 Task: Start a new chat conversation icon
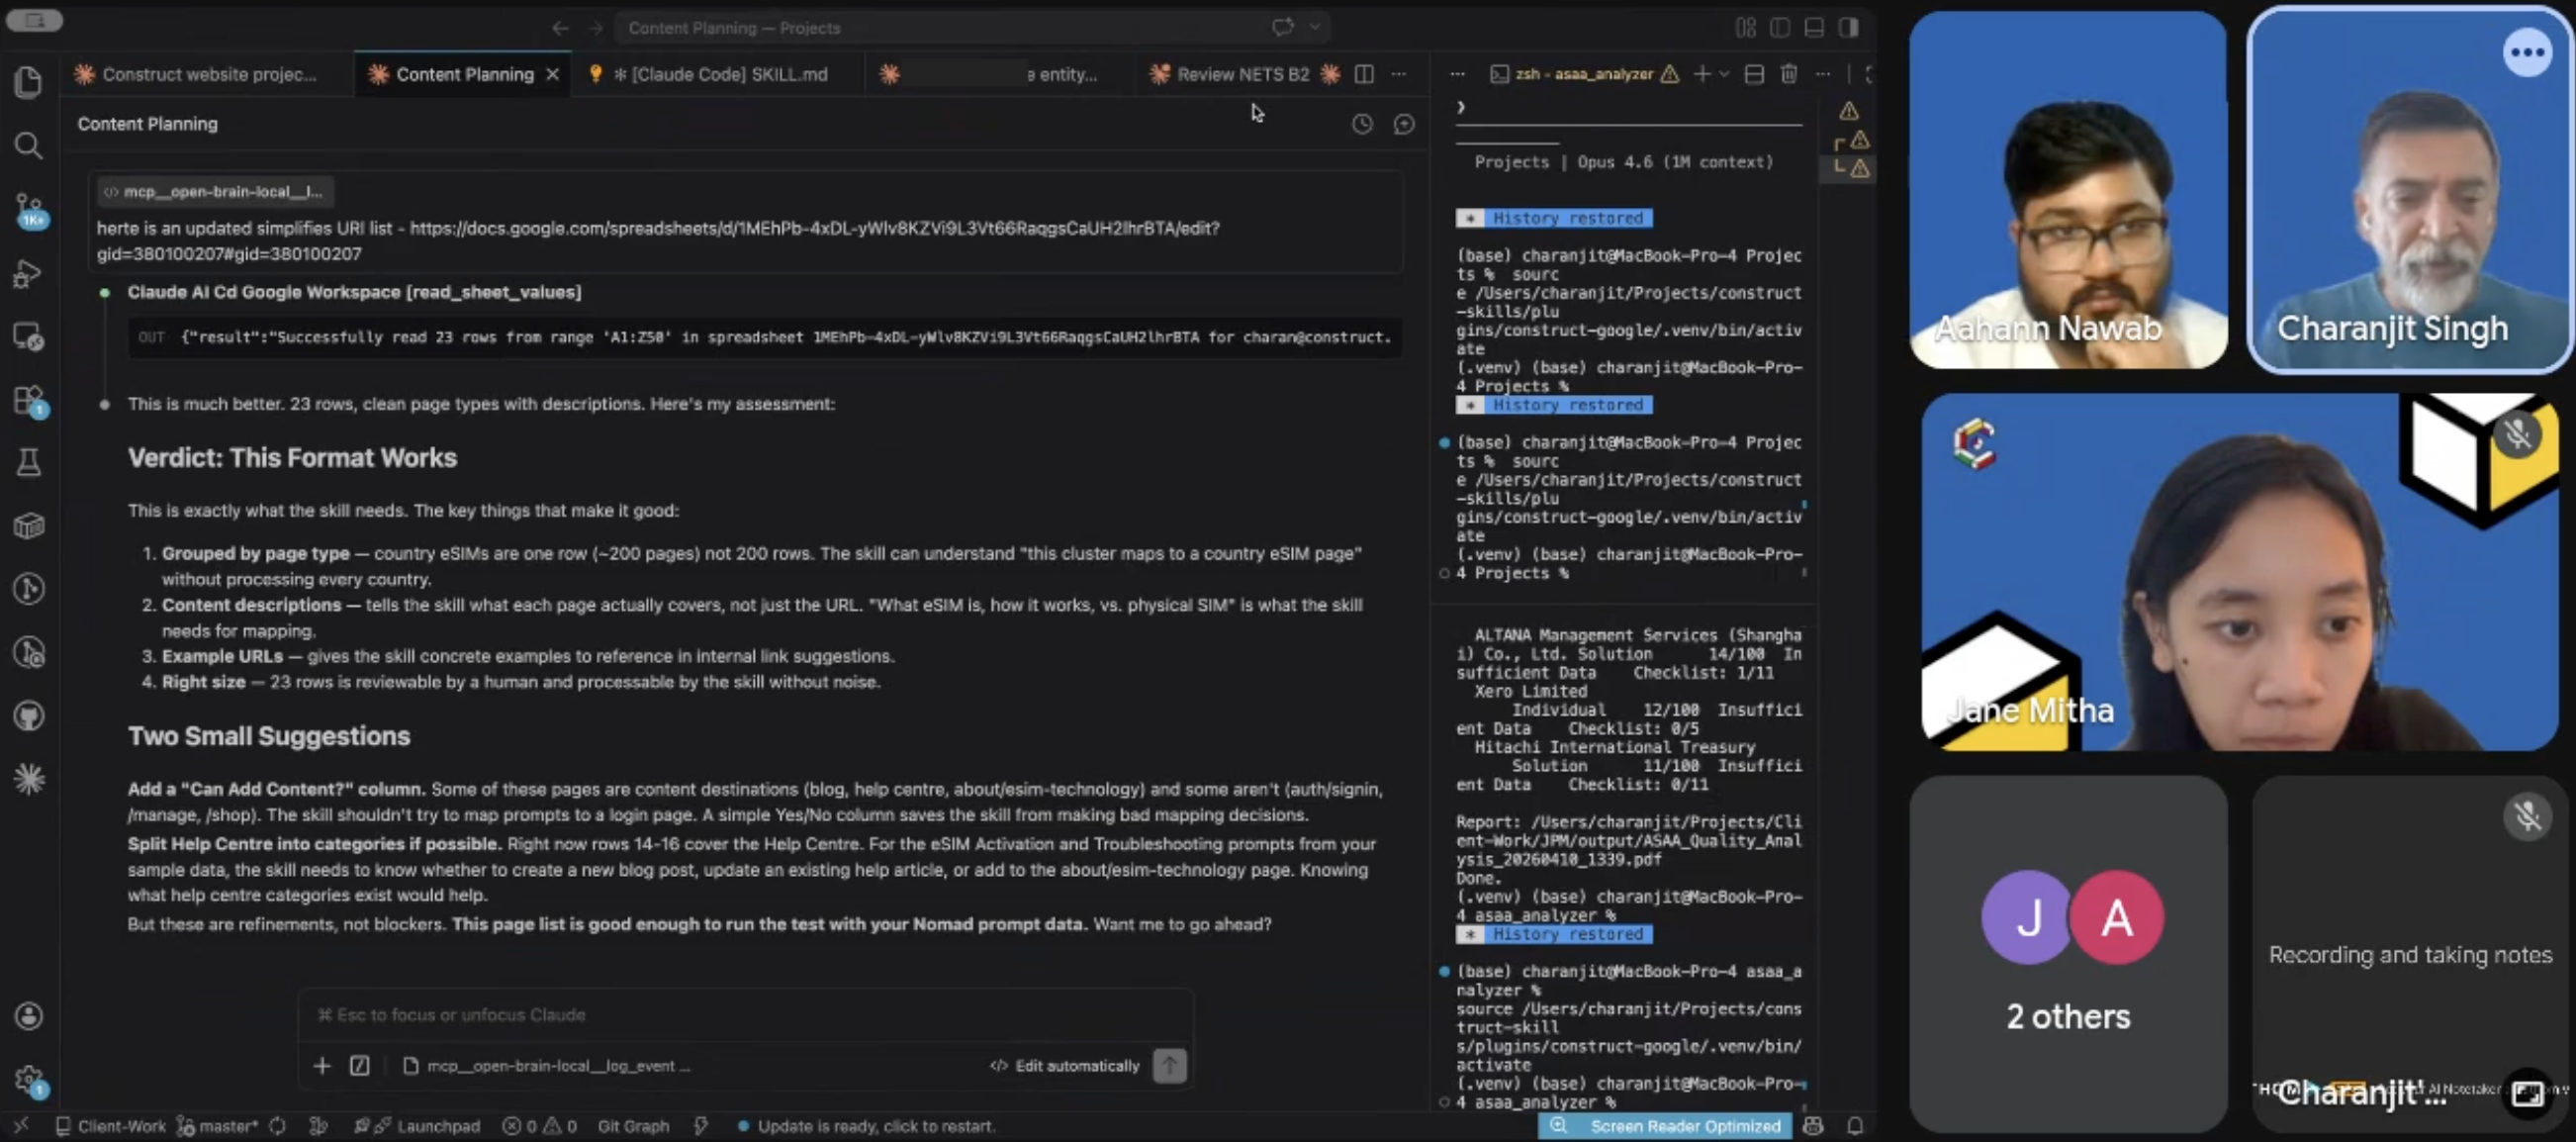1404,124
